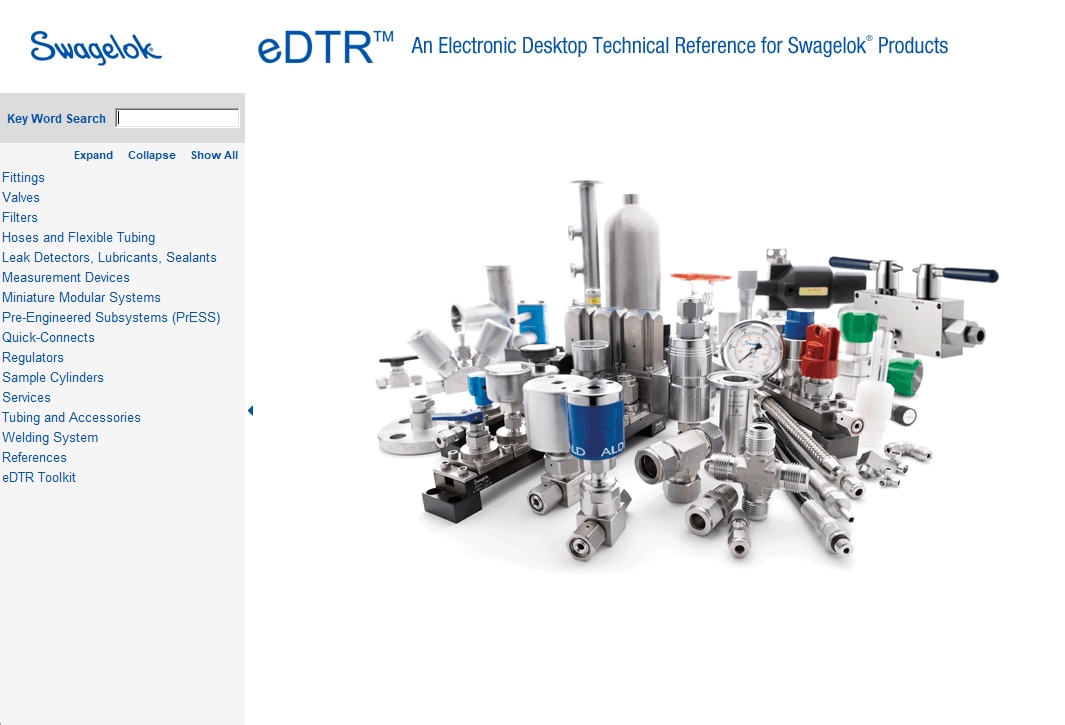This screenshot has width=1065, height=725.
Task: Open the Fittings category
Action: point(23,177)
